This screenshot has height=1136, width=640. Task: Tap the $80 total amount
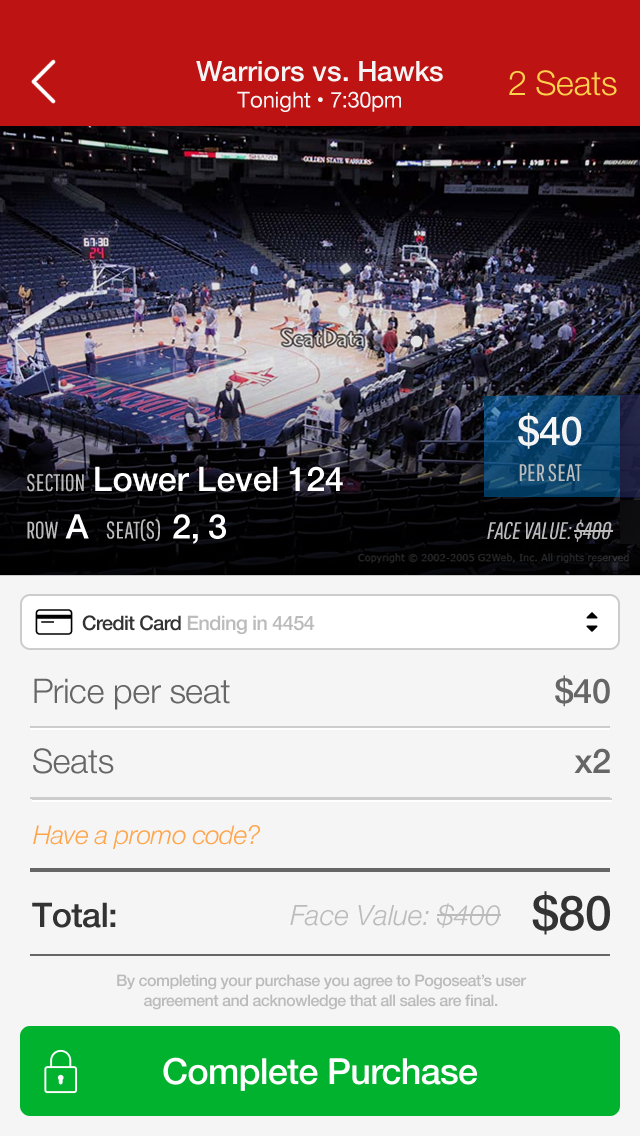(x=571, y=914)
